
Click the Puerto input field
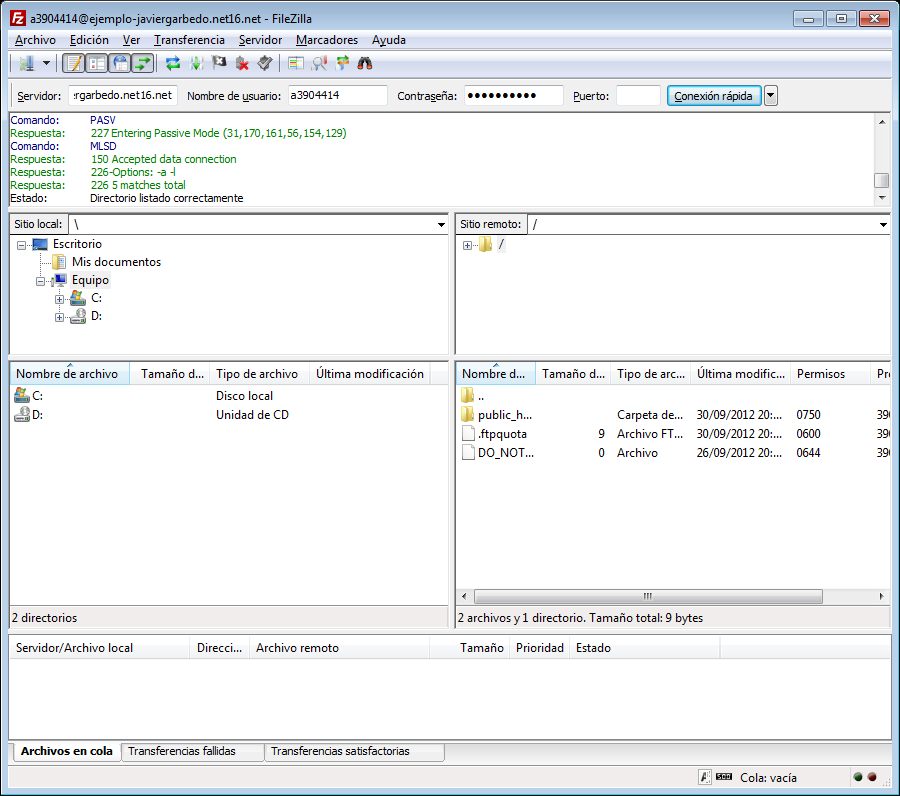[x=638, y=96]
